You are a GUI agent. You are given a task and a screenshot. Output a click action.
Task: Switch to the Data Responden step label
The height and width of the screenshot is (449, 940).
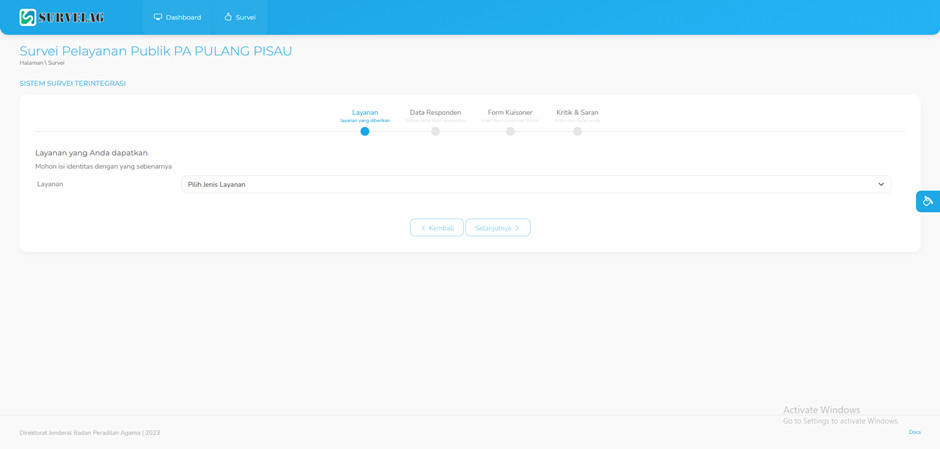[435, 112]
